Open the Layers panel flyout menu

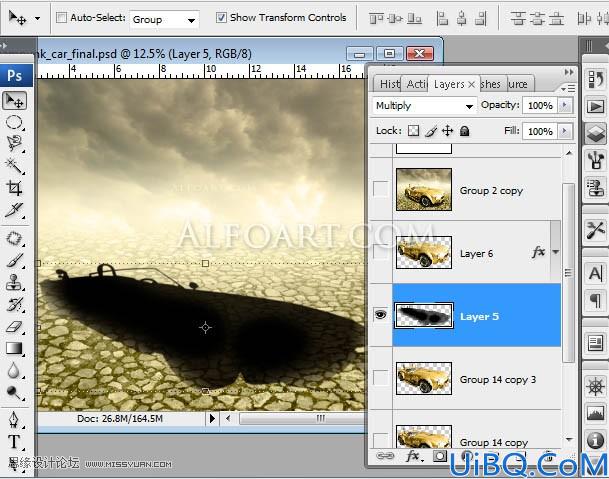[x=568, y=89]
